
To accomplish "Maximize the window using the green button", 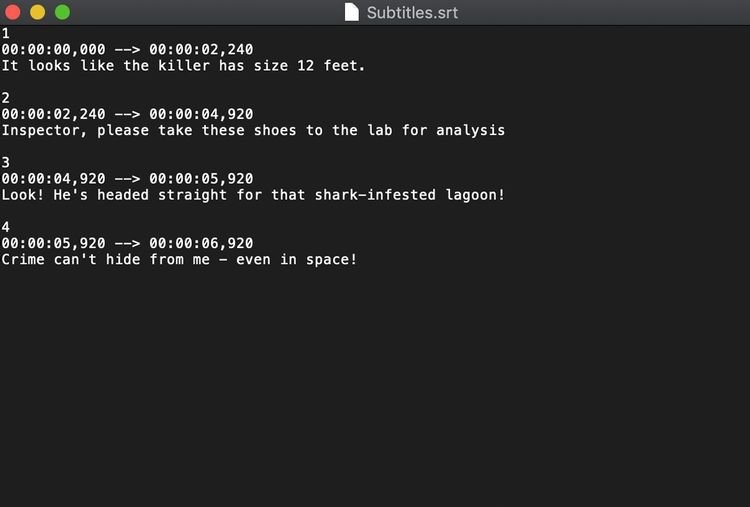I will coord(62,12).
